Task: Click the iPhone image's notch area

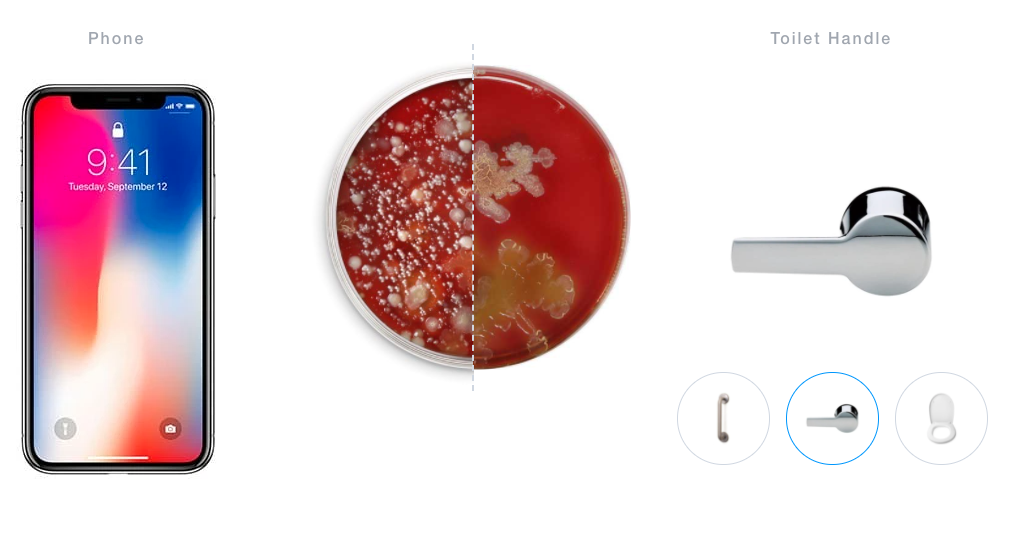Action: point(117,101)
